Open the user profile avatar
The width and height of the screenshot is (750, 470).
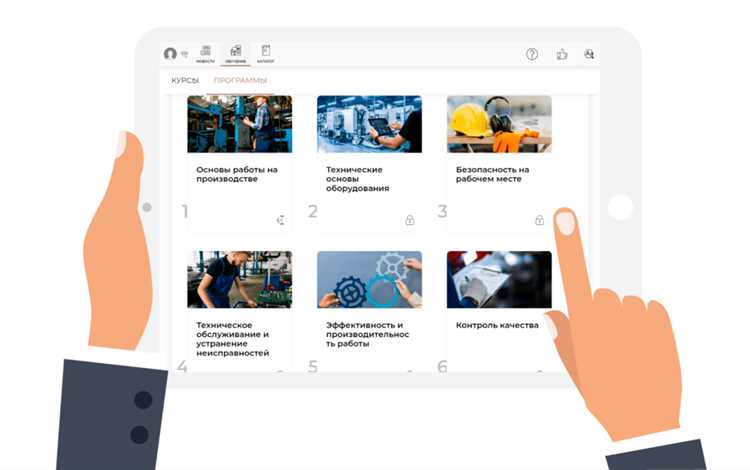[170, 54]
